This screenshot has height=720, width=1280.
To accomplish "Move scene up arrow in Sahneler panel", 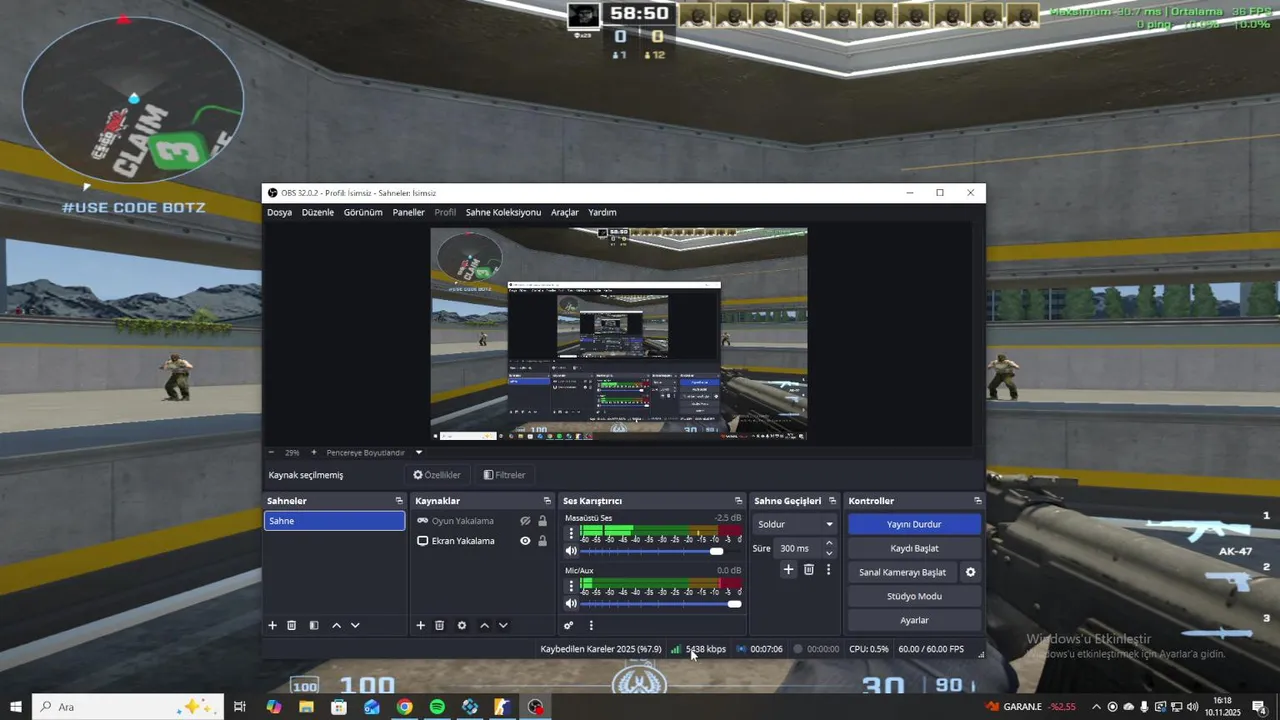I will pos(336,625).
